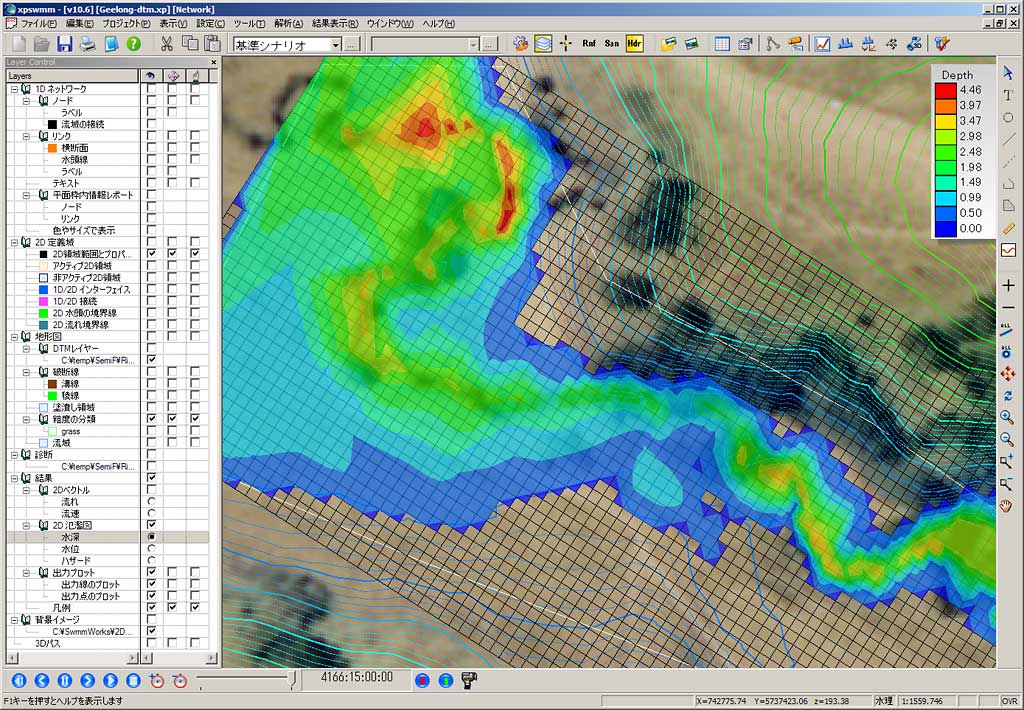The image size is (1024, 710).
Task: Select the hand pan tool
Action: [1008, 506]
